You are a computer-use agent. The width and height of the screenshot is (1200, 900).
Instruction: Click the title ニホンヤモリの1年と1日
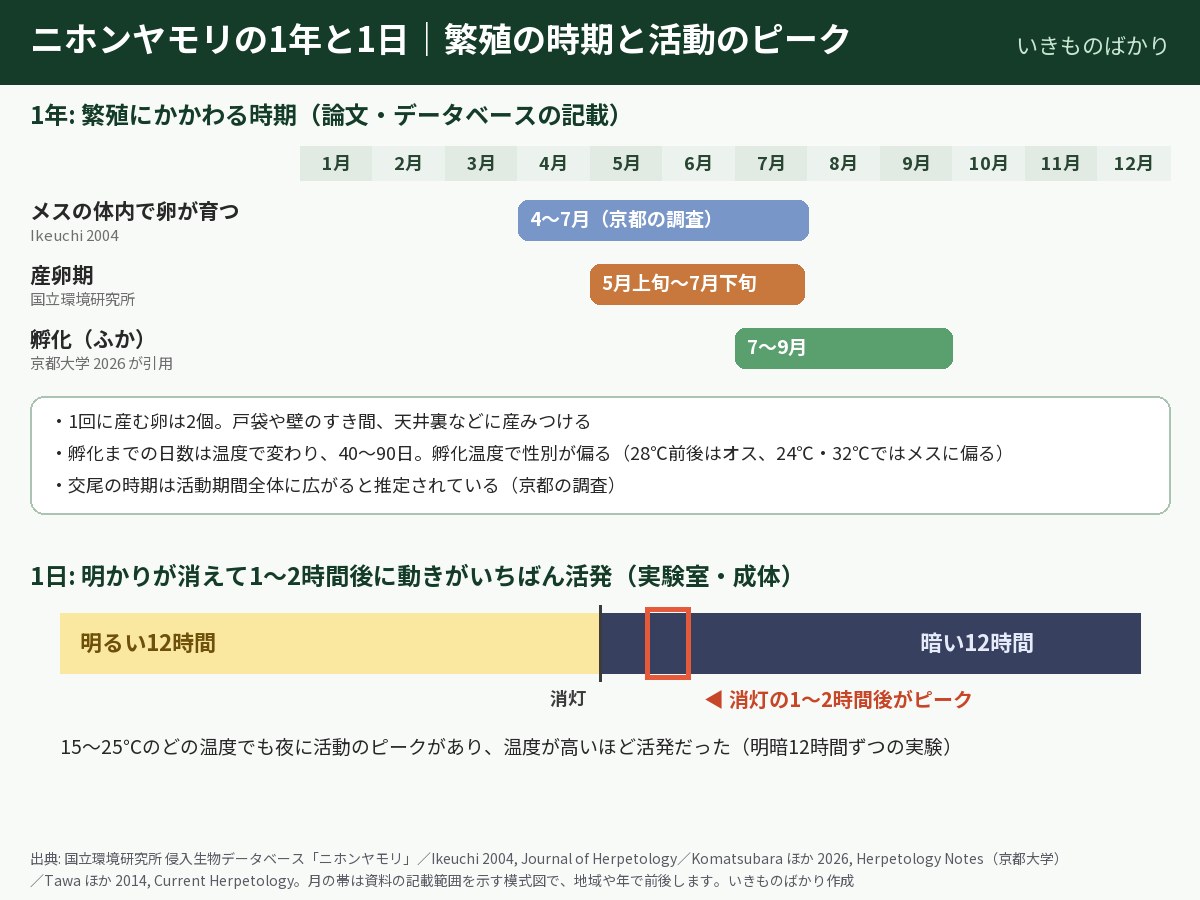click(x=220, y=40)
